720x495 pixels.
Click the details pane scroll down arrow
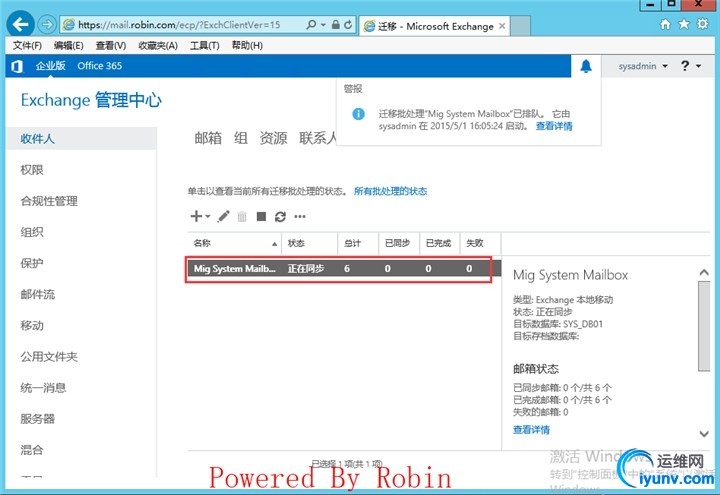pyautogui.click(x=704, y=433)
